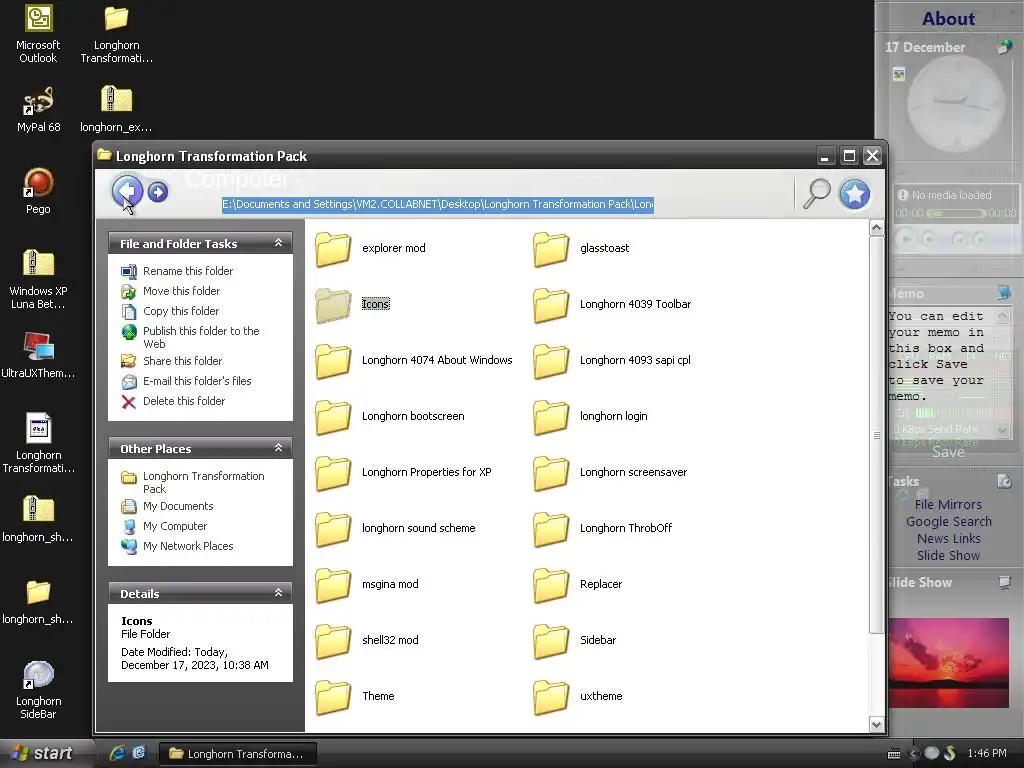Select the UltraUXThem desktop icon
This screenshot has height=768, width=1024.
(38, 355)
